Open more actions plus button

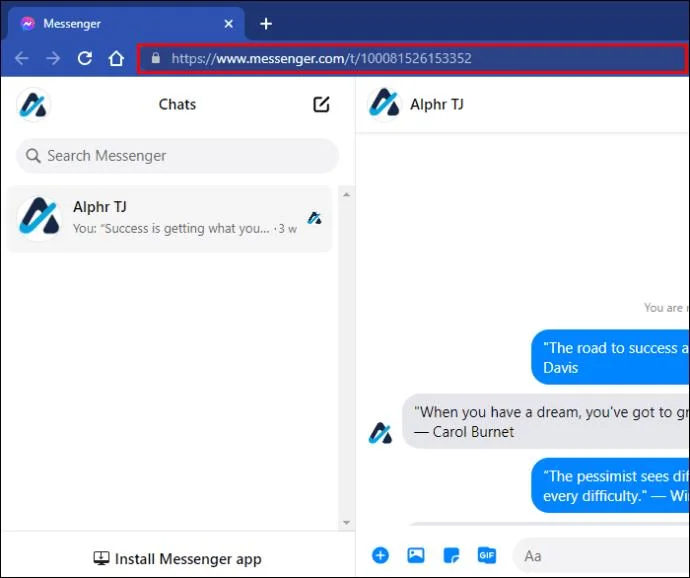click(x=380, y=556)
